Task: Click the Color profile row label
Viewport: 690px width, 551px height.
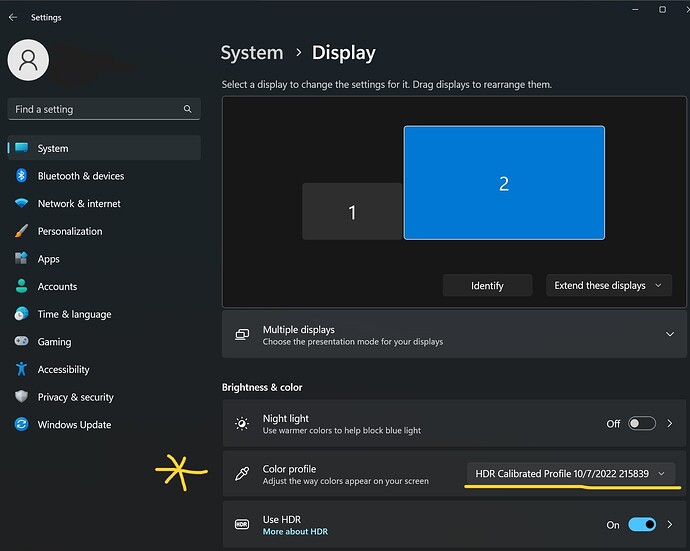Action: (289, 469)
